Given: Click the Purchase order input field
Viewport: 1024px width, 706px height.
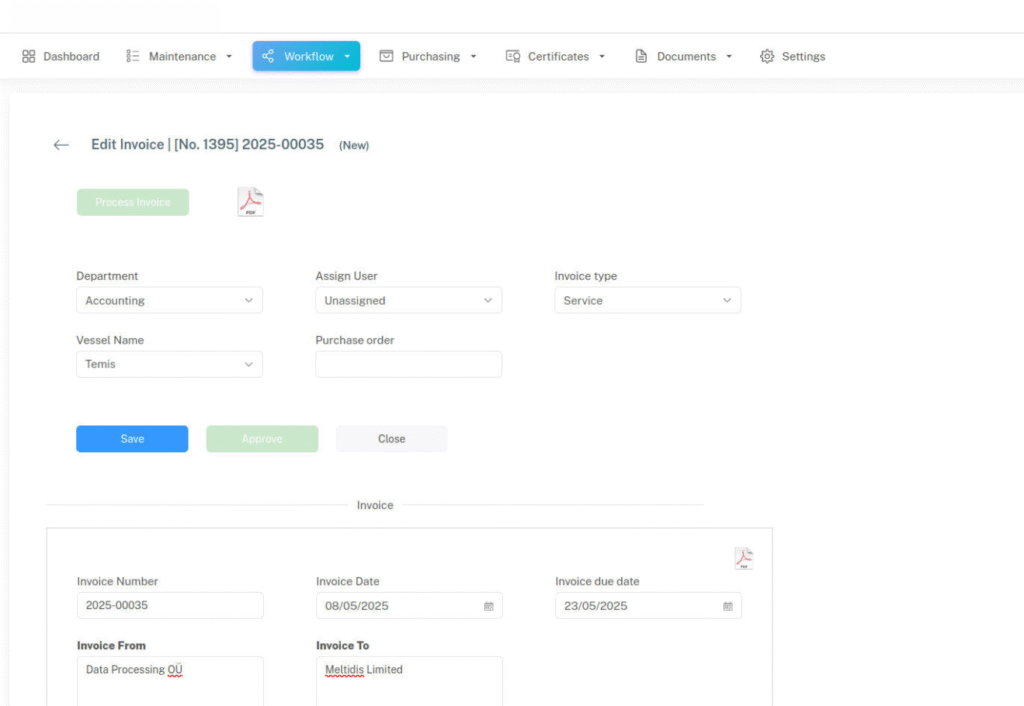Looking at the screenshot, I should tap(408, 364).
